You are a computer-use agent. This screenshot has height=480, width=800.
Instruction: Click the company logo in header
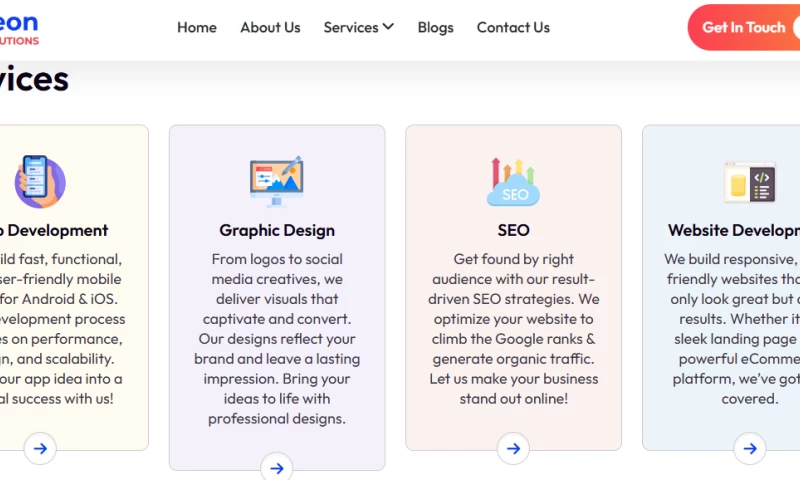coord(20,28)
